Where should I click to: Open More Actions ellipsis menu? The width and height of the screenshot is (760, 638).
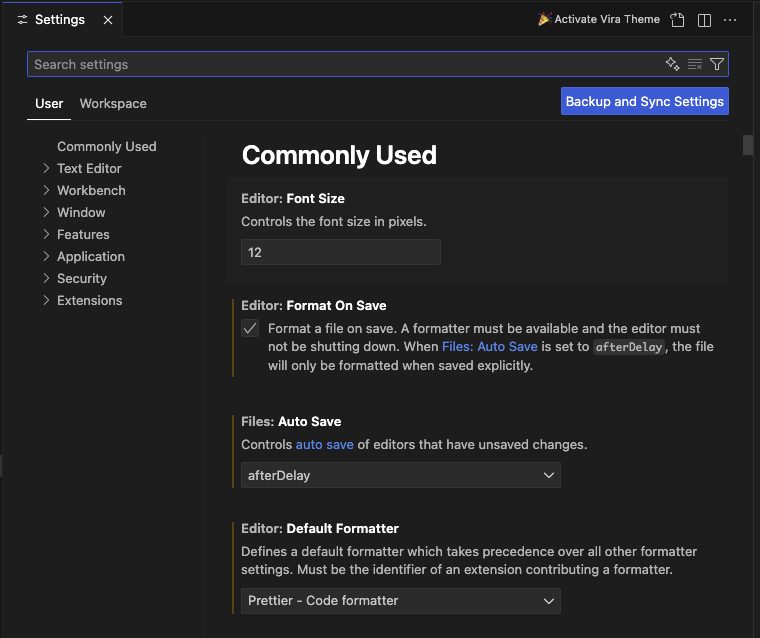click(x=730, y=20)
